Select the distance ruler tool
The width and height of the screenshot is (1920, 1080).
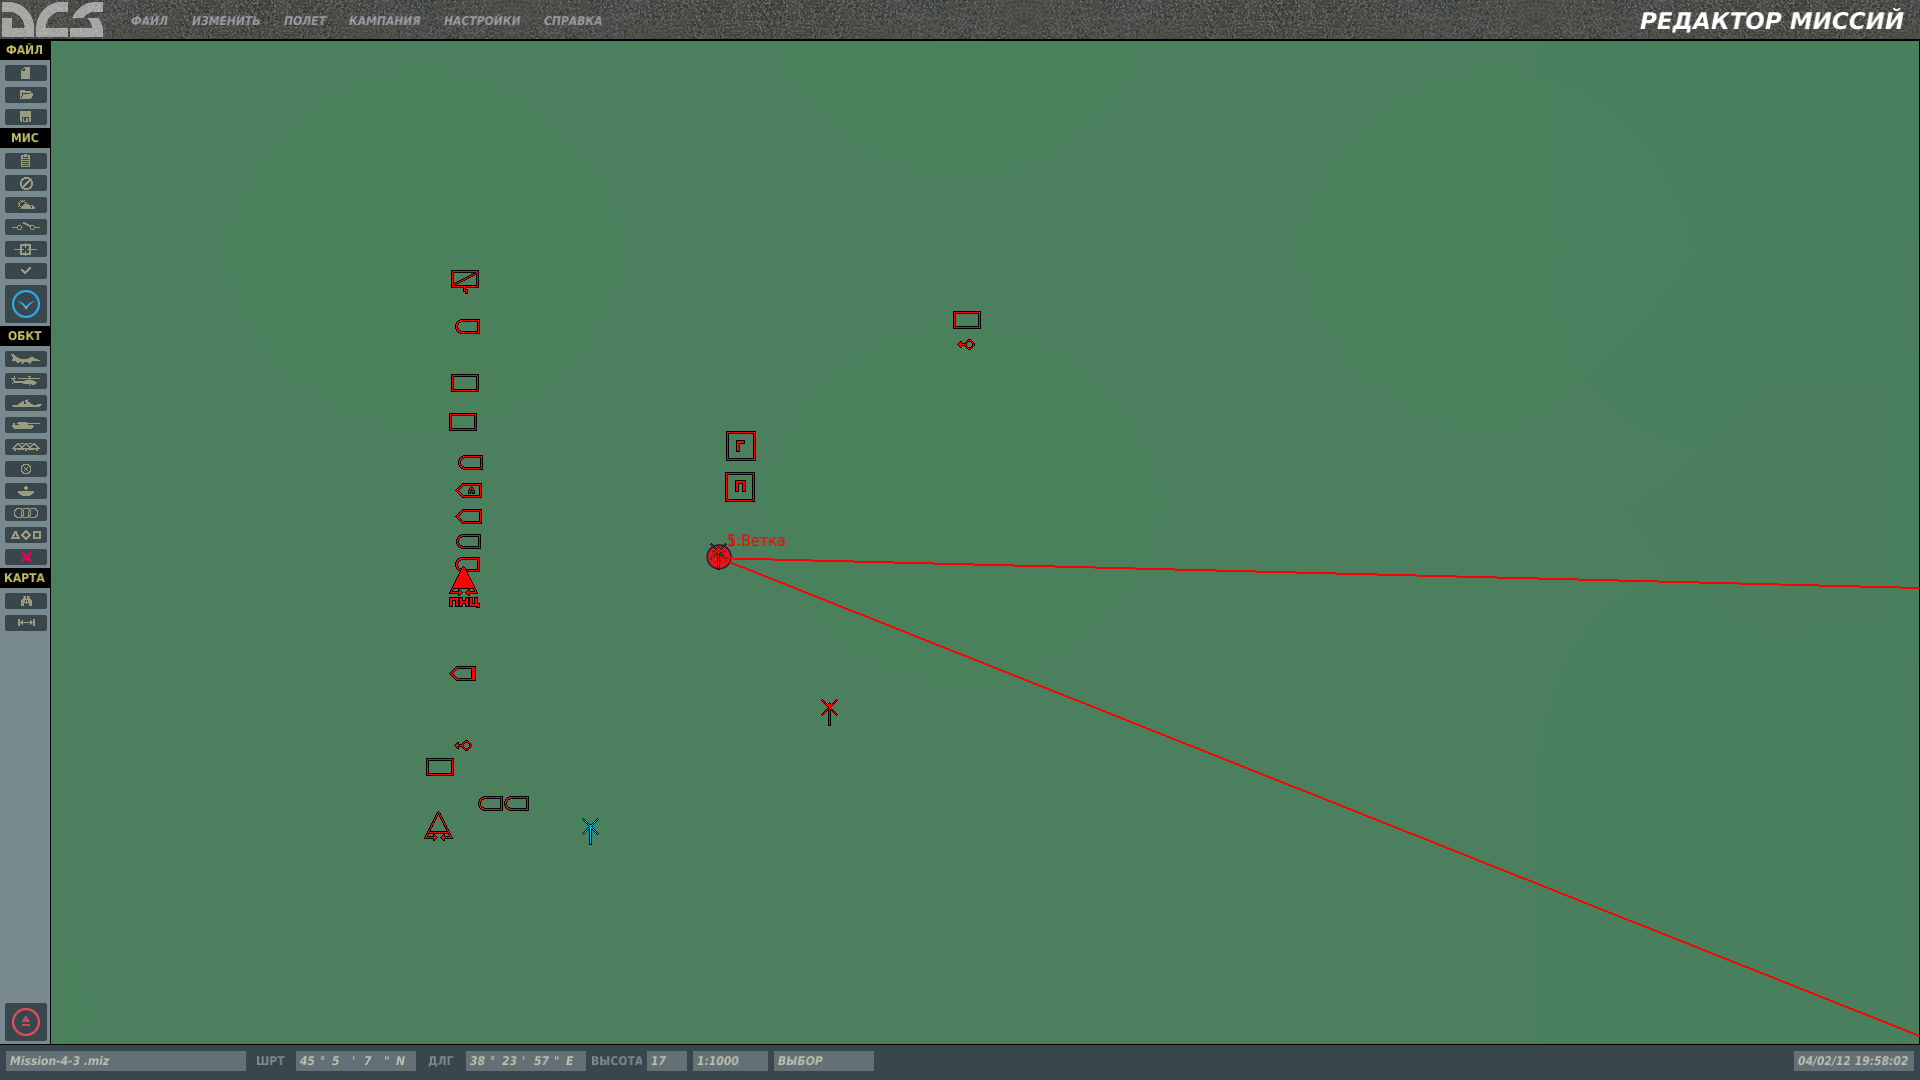click(x=26, y=623)
